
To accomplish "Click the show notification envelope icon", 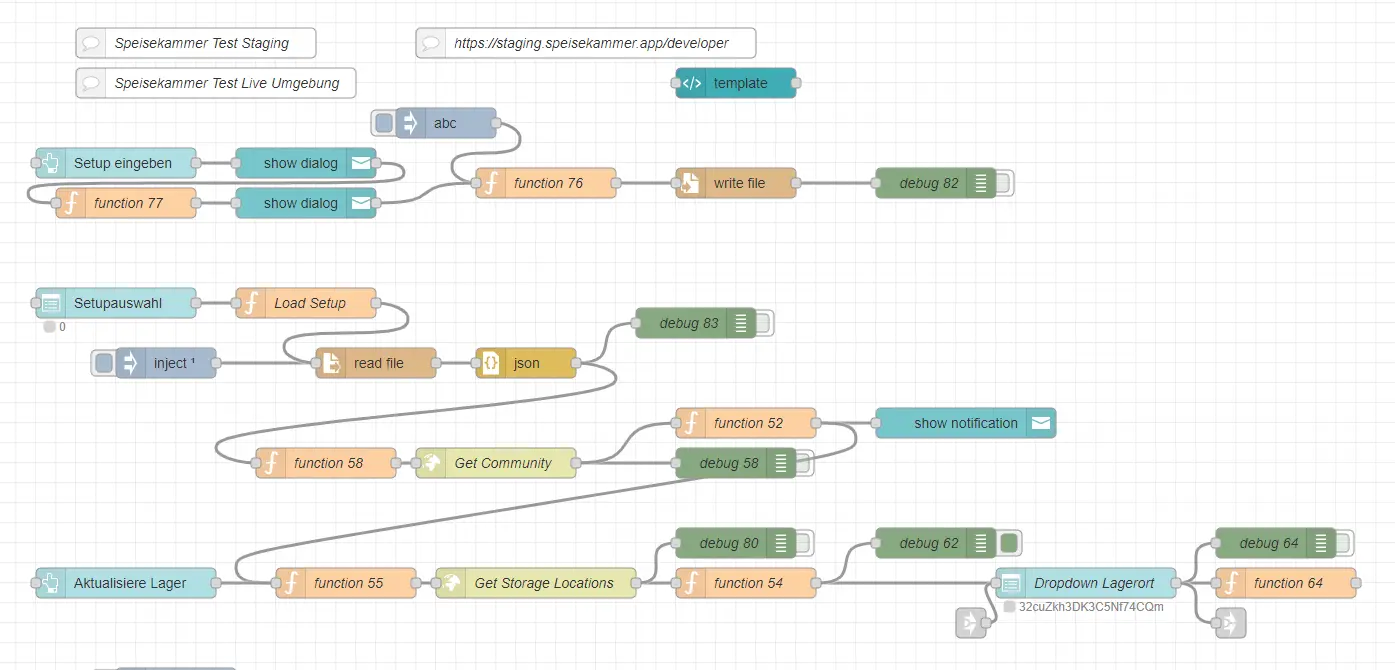I will pos(1040,423).
